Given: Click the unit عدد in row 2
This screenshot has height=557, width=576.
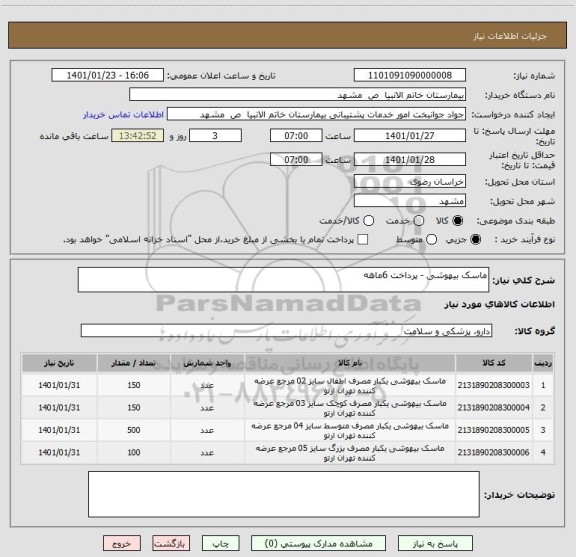Looking at the screenshot, I should click(207, 408).
